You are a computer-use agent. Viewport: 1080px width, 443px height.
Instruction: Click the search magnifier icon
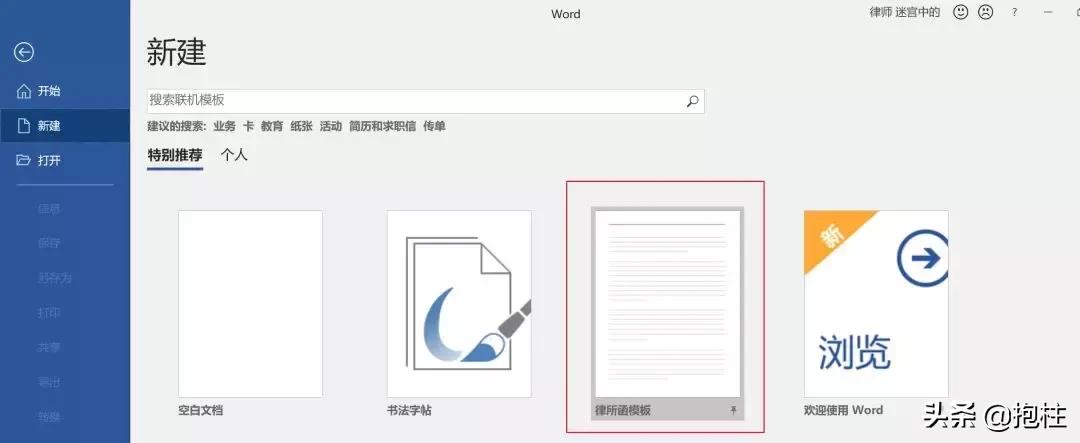692,101
